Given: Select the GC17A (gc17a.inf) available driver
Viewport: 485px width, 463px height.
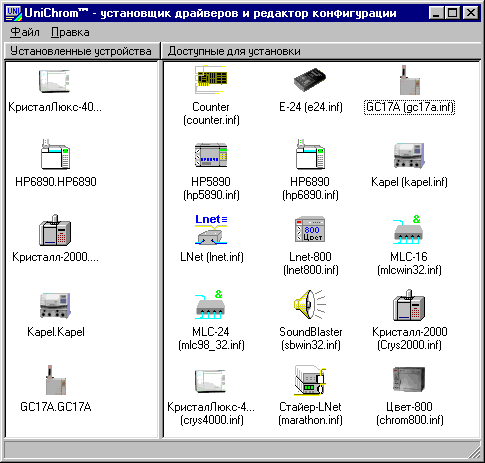Looking at the screenshot, I should click(x=409, y=80).
